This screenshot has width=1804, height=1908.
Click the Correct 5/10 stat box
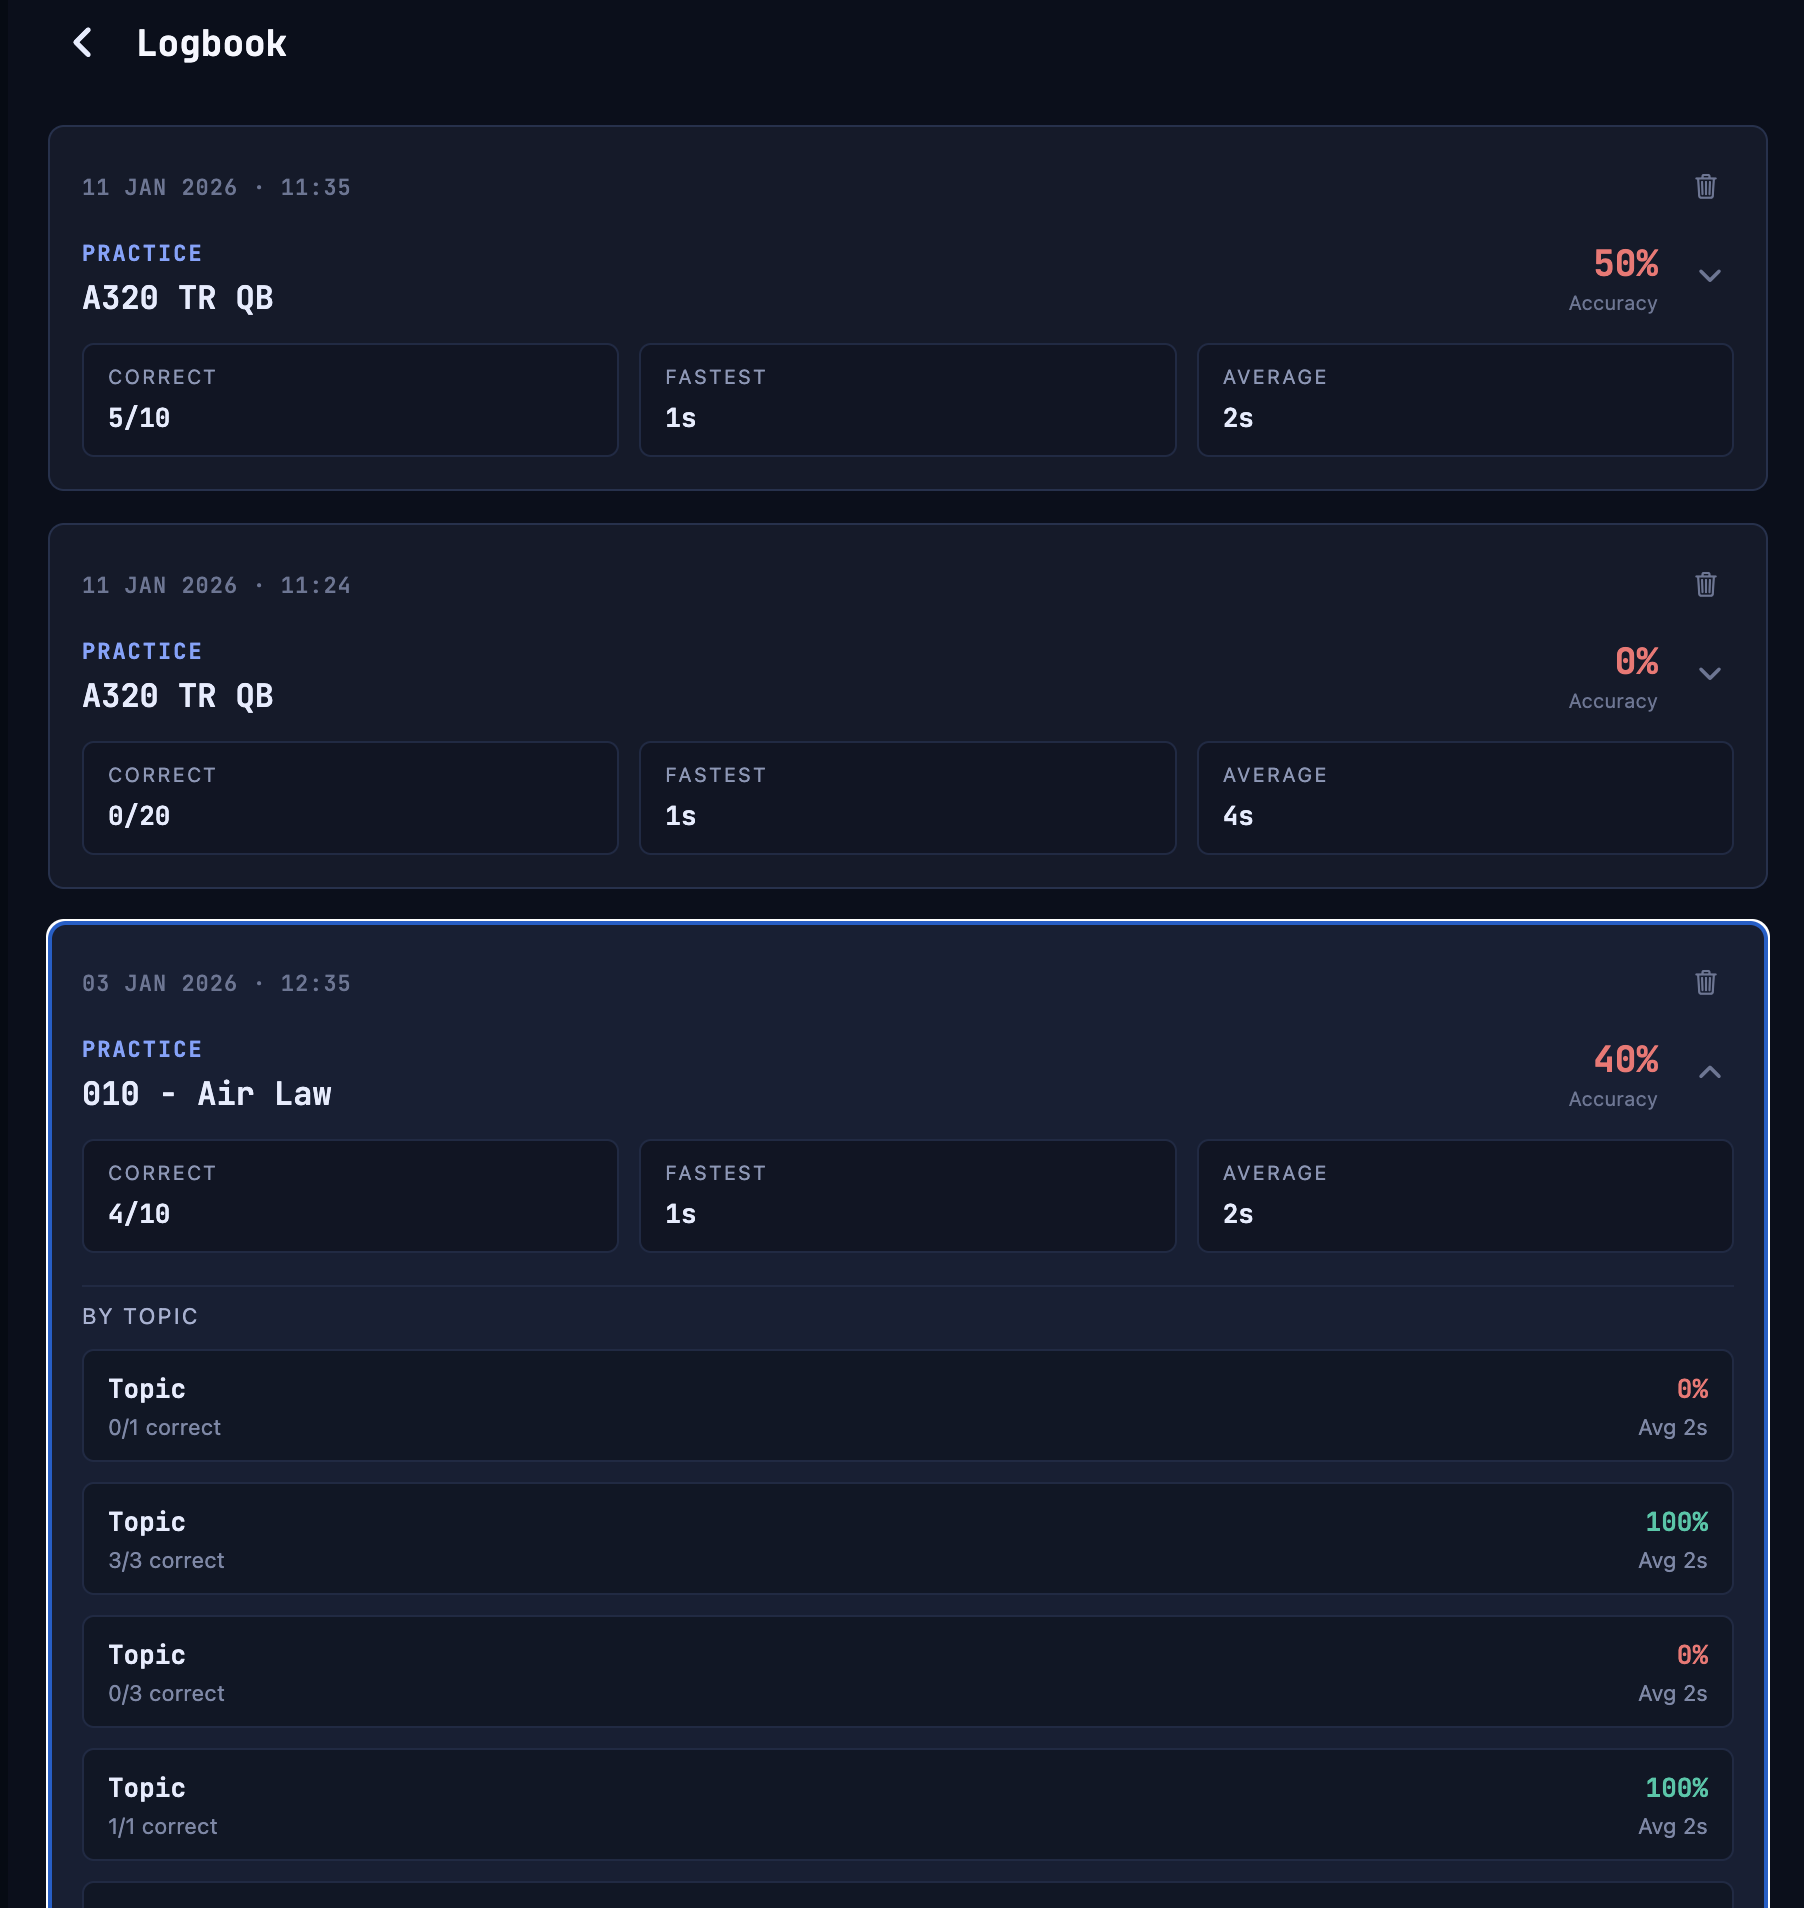click(x=350, y=400)
